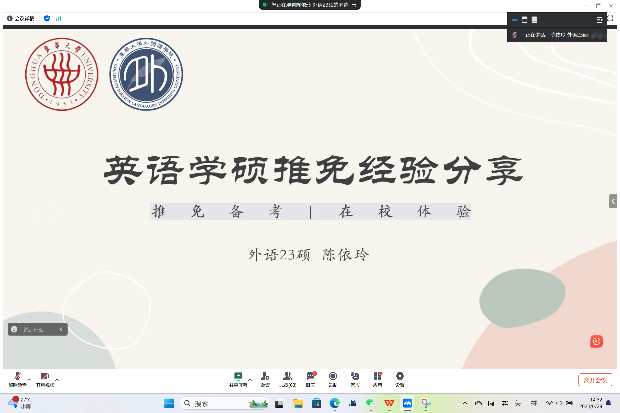
Task: Open the invite participants icon
Action: [x=265, y=377]
